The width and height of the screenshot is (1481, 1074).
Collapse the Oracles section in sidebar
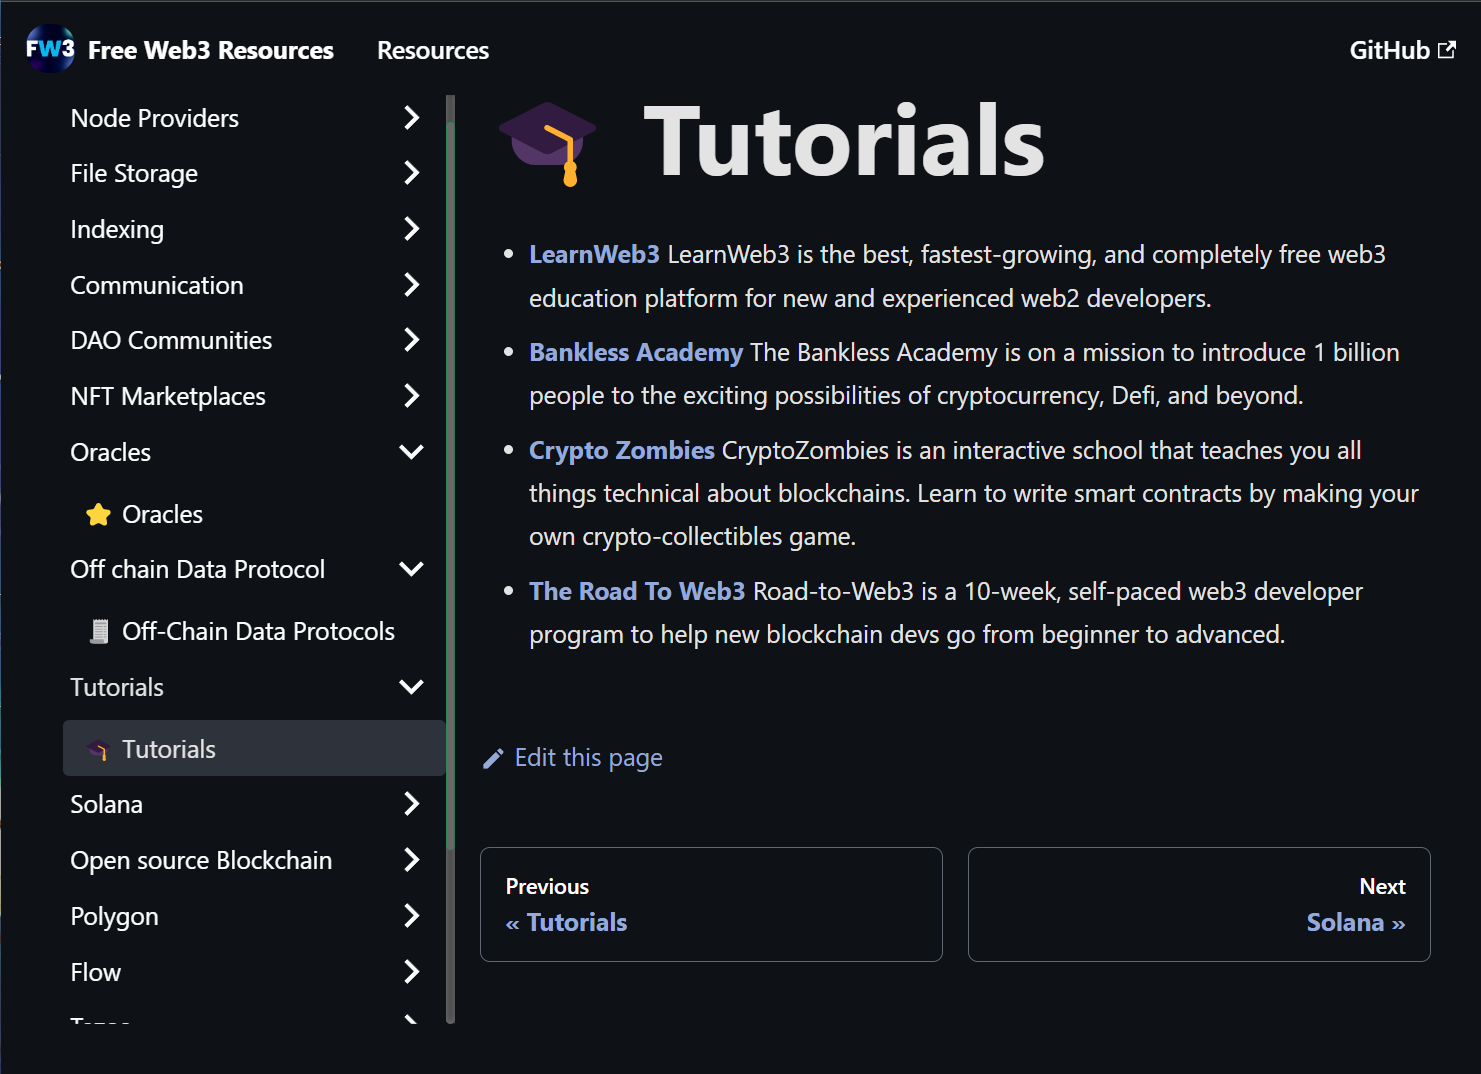click(x=411, y=452)
